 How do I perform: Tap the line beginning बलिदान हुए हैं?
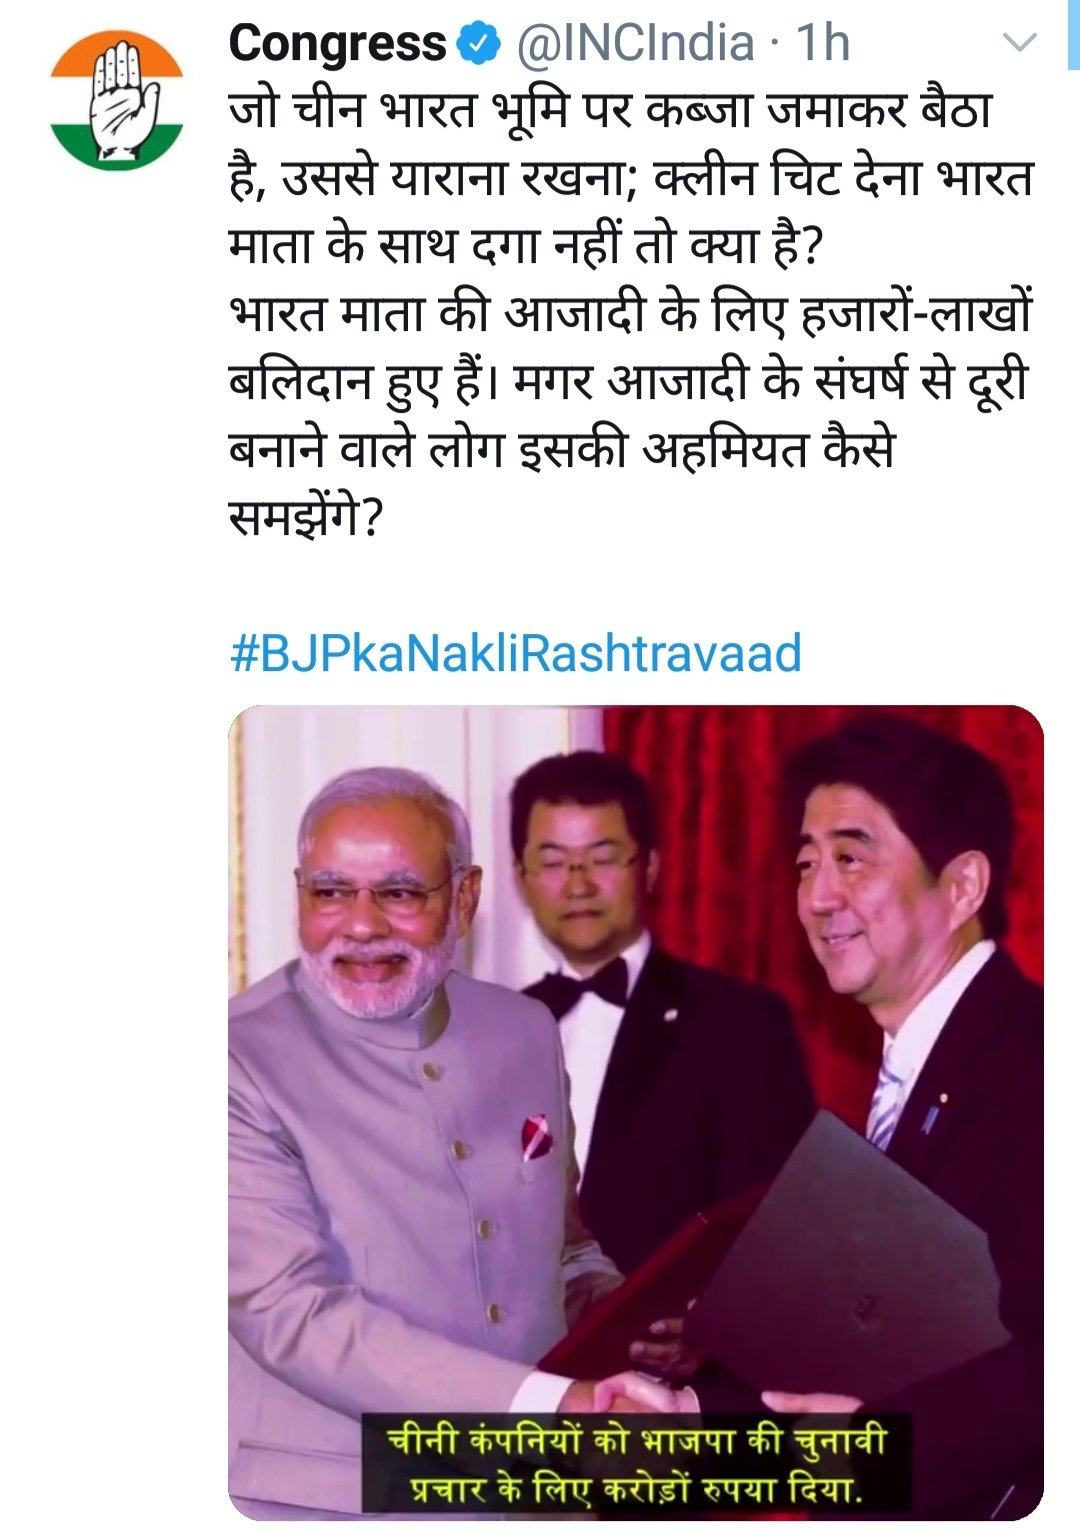(628, 381)
